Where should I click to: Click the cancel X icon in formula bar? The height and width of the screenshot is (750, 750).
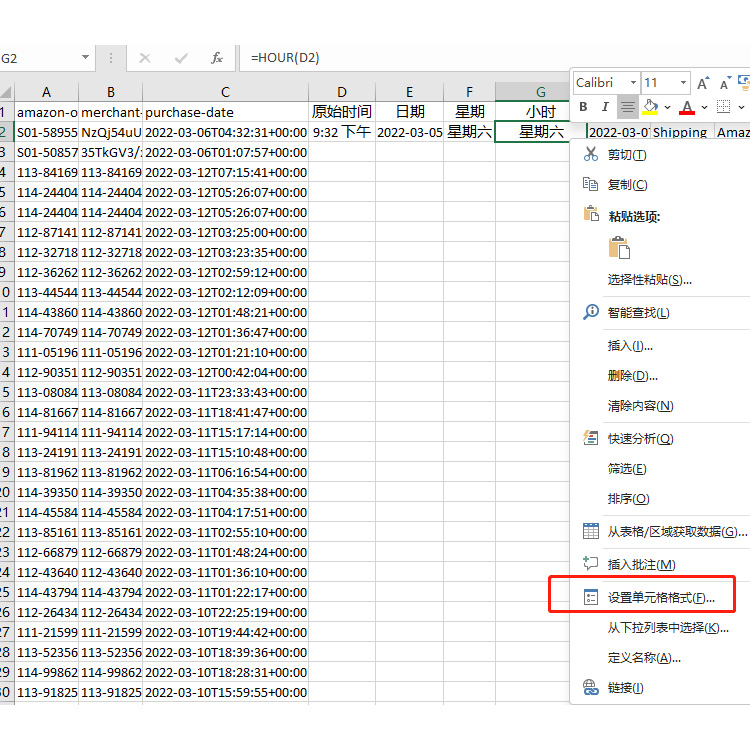click(145, 58)
